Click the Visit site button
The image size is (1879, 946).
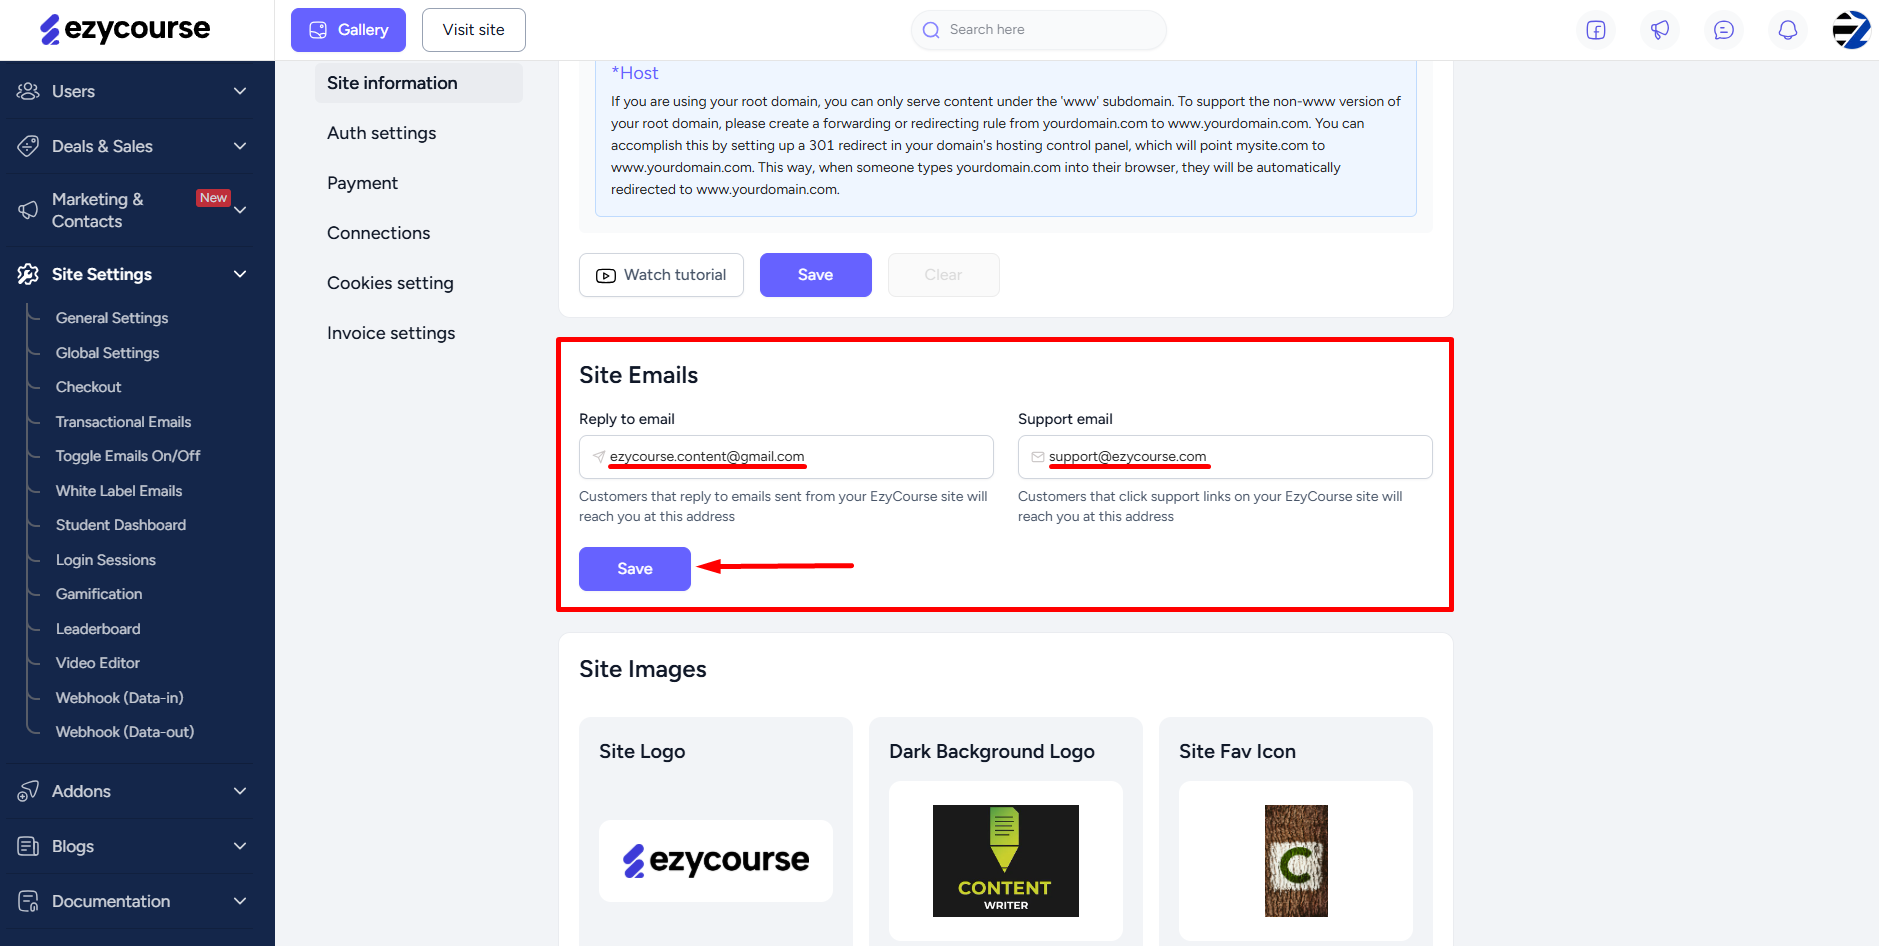[474, 30]
